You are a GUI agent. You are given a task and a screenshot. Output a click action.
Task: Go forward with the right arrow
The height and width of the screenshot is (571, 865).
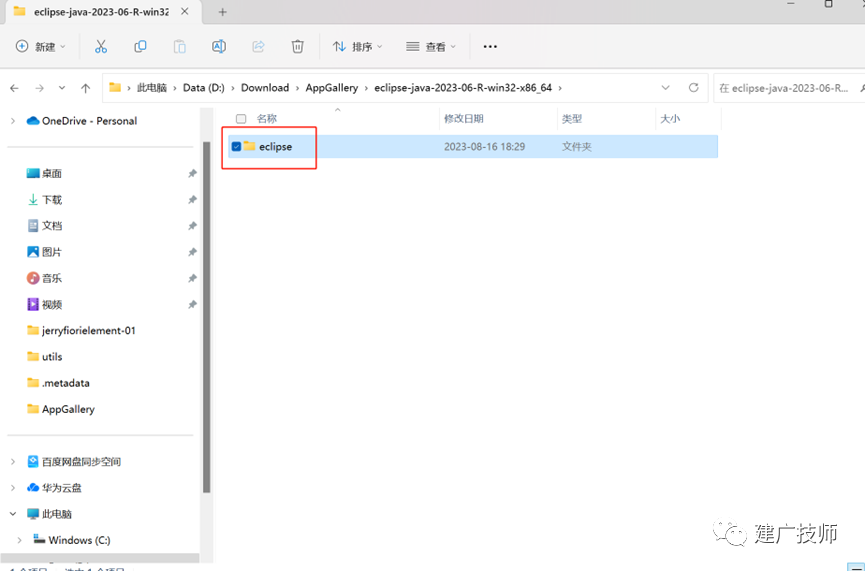(39, 88)
